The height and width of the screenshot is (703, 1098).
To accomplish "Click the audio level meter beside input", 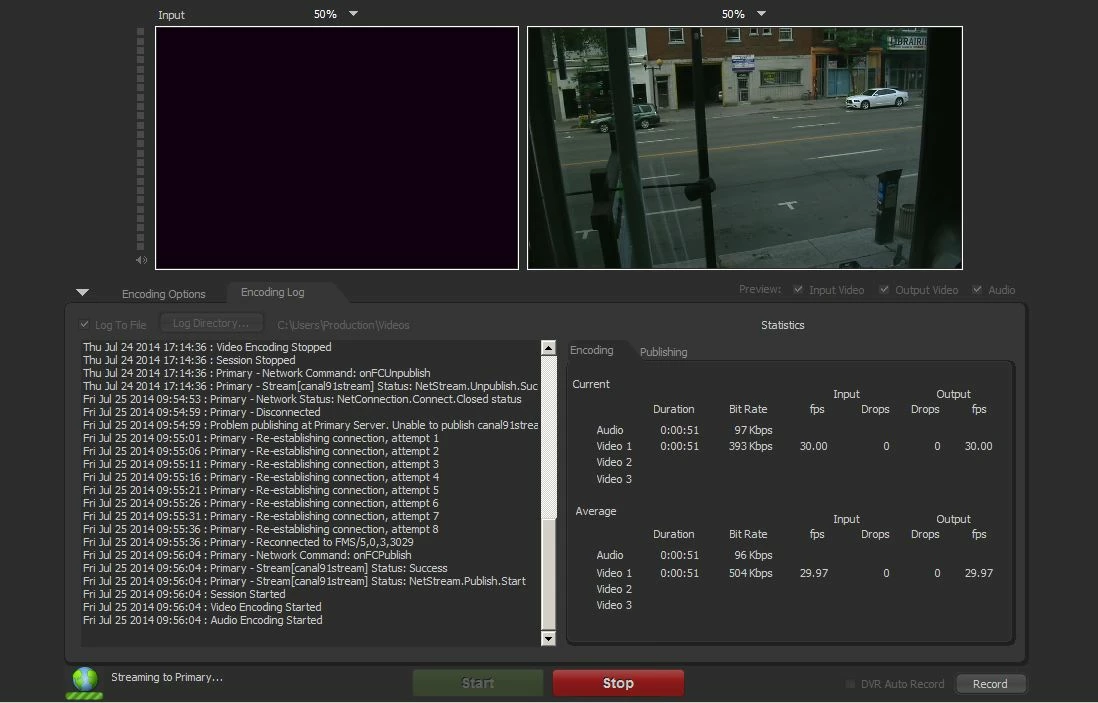I will 141,139.
